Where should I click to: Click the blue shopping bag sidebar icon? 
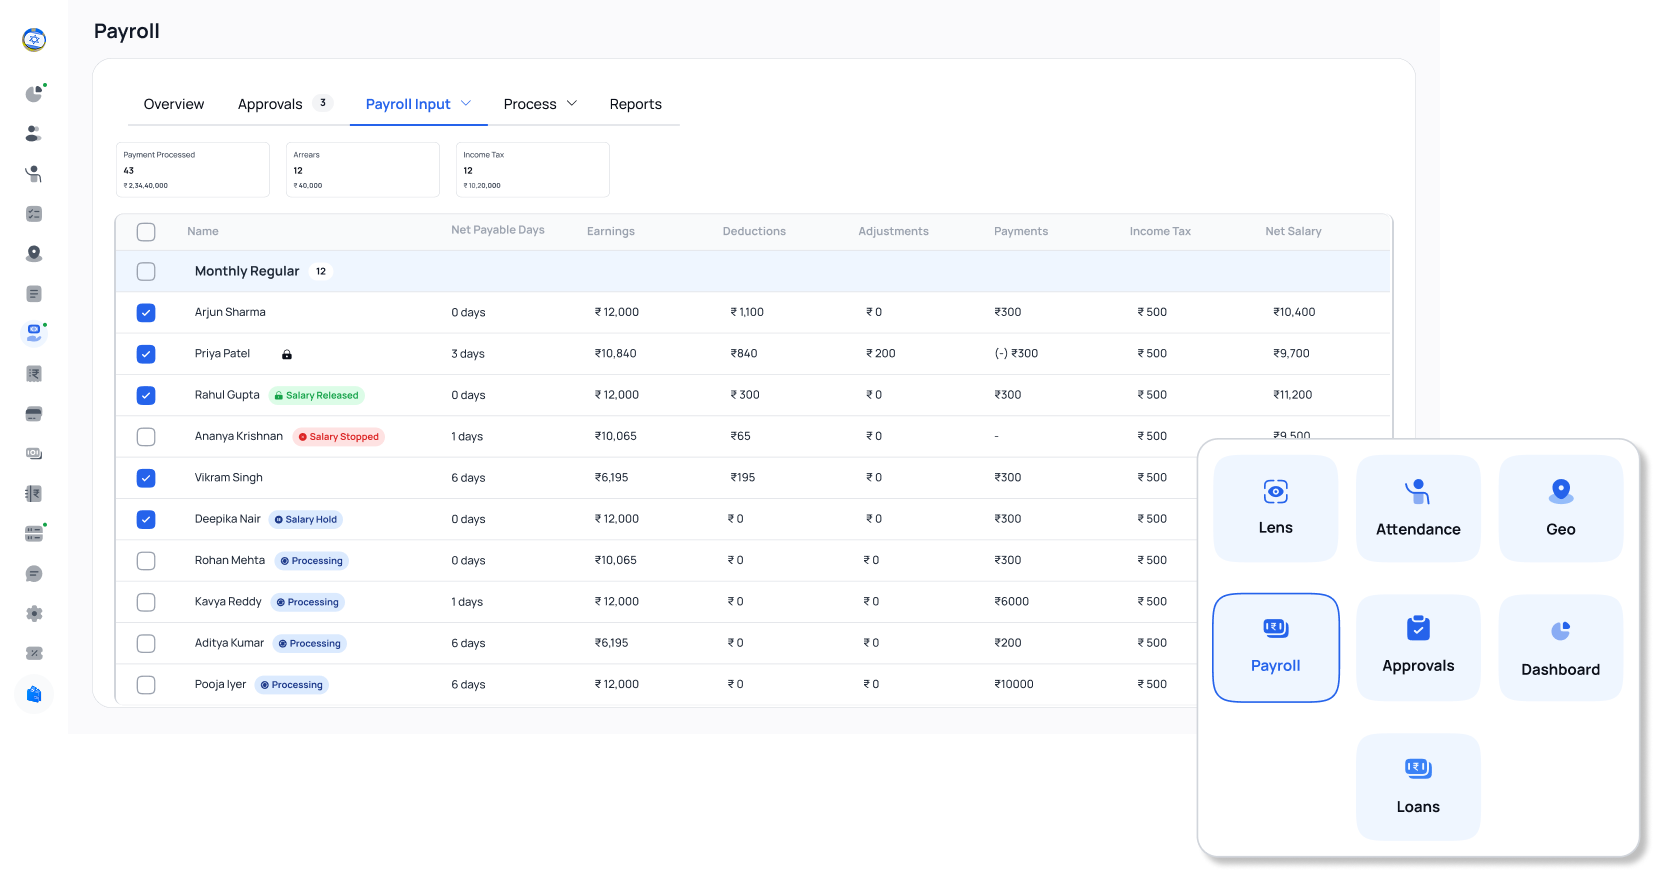click(34, 694)
